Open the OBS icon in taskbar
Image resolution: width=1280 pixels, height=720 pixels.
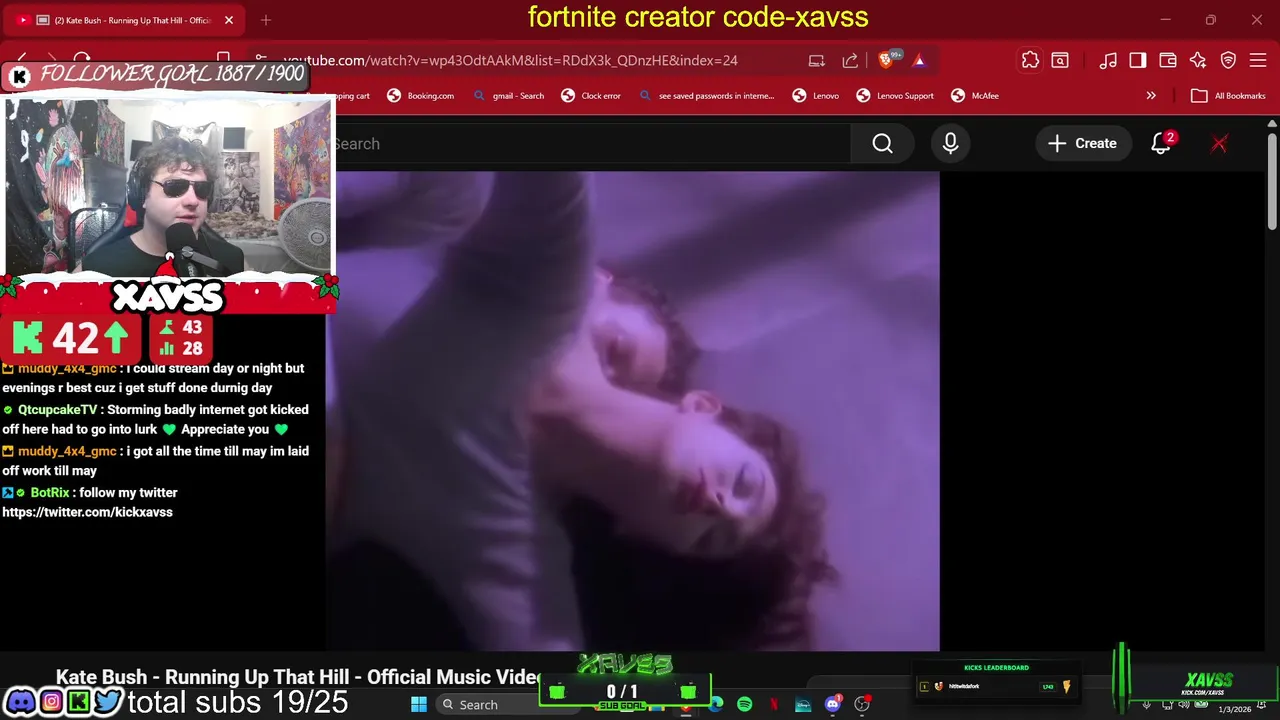[862, 704]
